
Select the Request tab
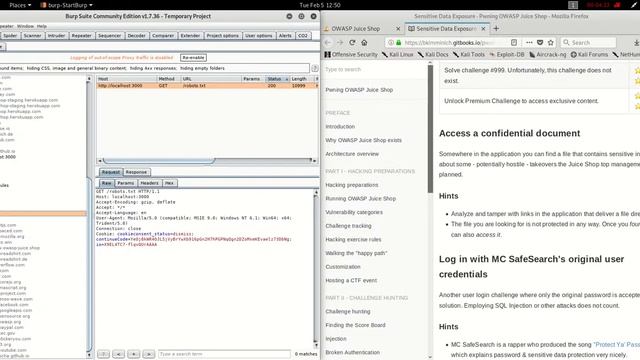(x=111, y=172)
